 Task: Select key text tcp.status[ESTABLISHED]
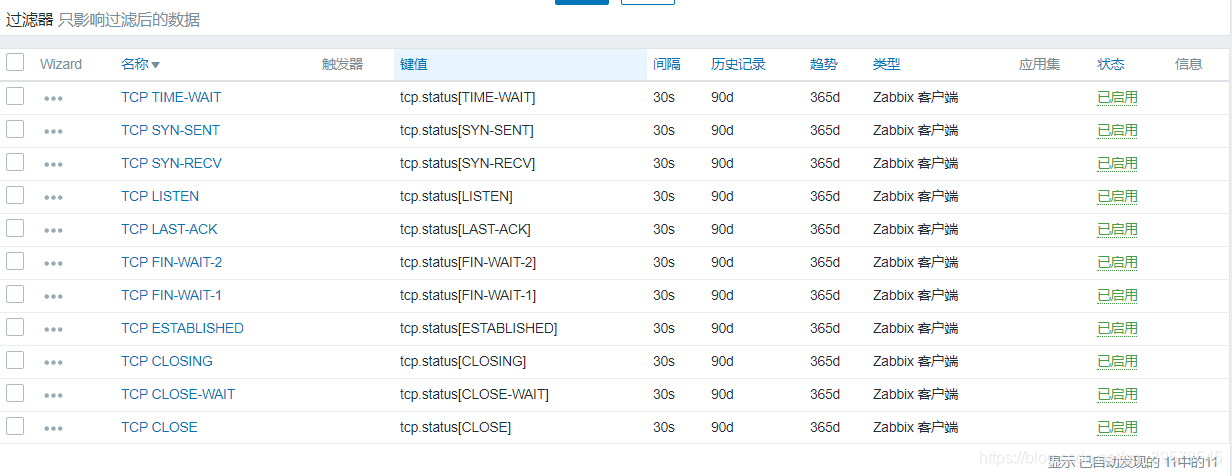coord(479,328)
